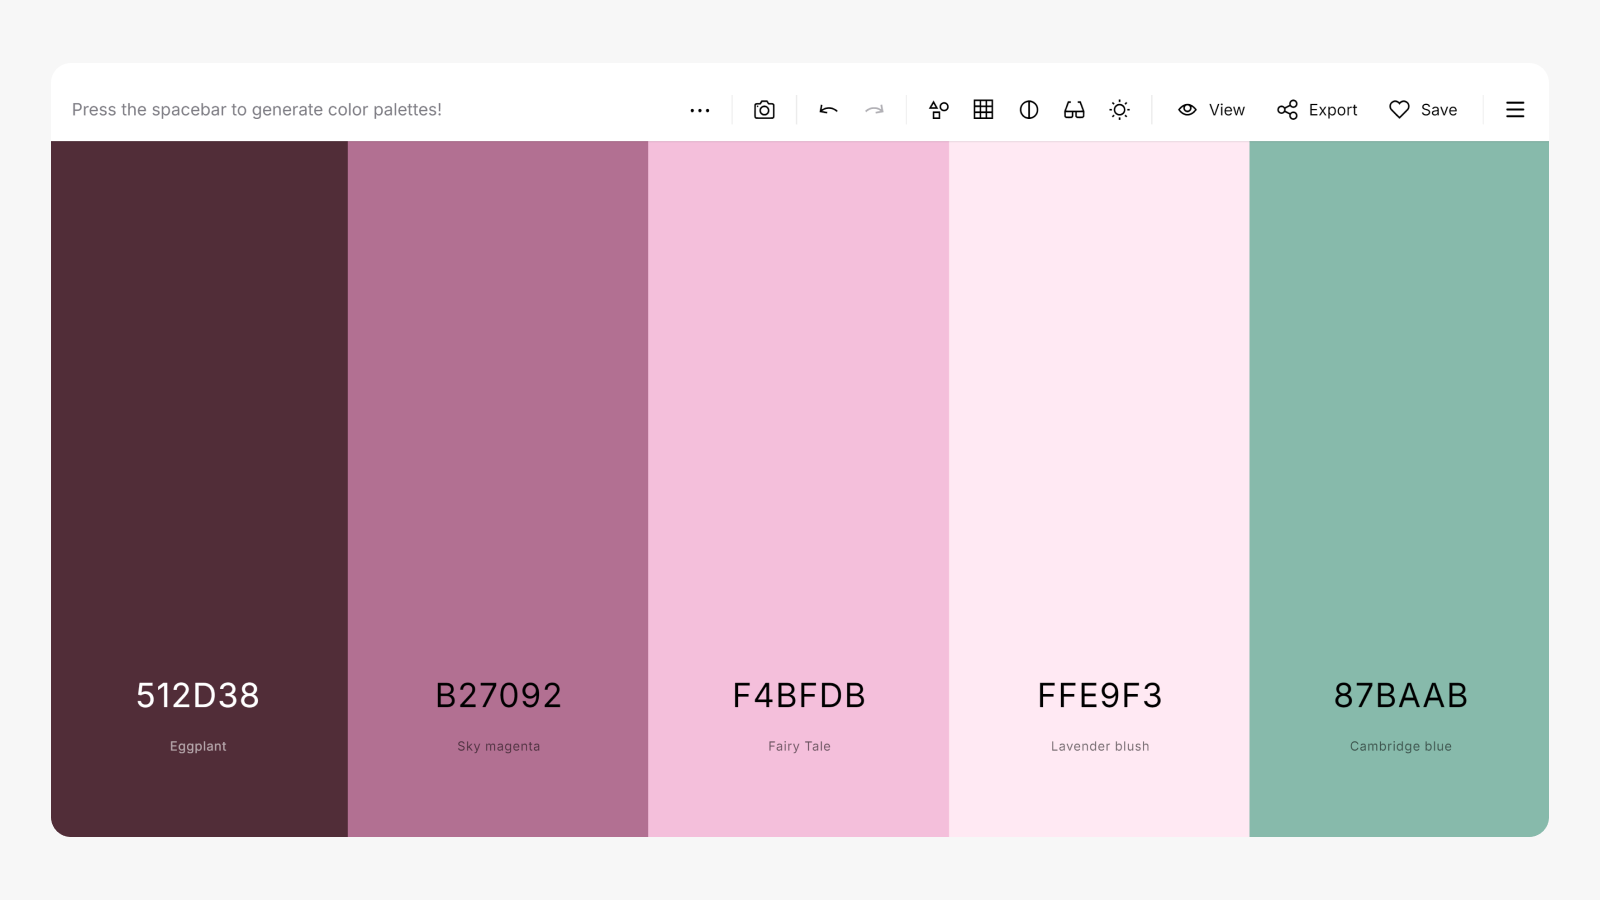Select the Eggplant color swatch

[x=199, y=400]
